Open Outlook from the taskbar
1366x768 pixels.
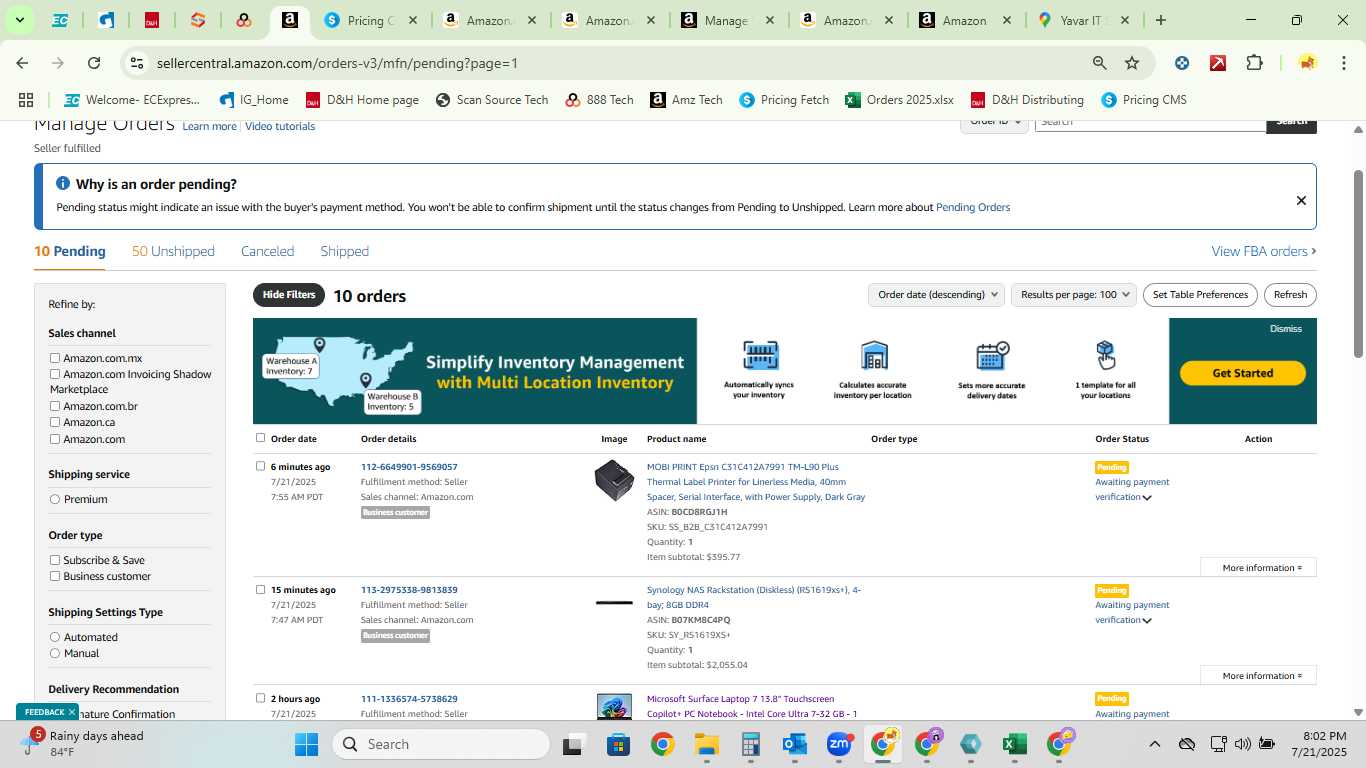point(795,744)
